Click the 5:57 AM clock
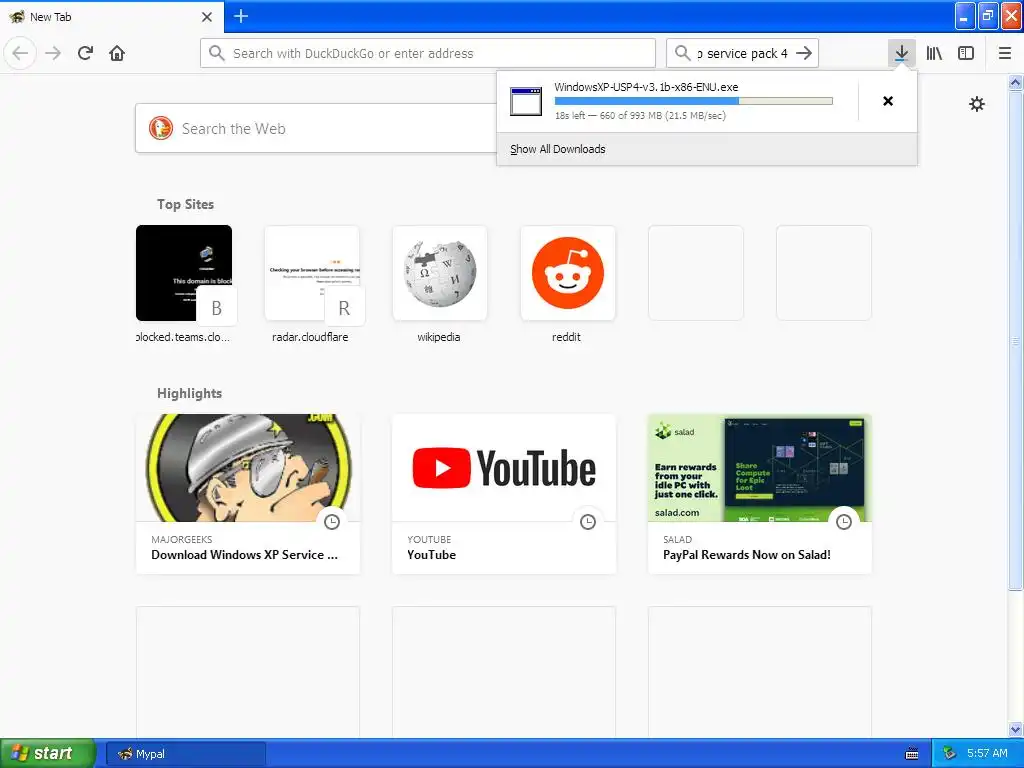This screenshot has width=1024, height=768. coord(986,754)
